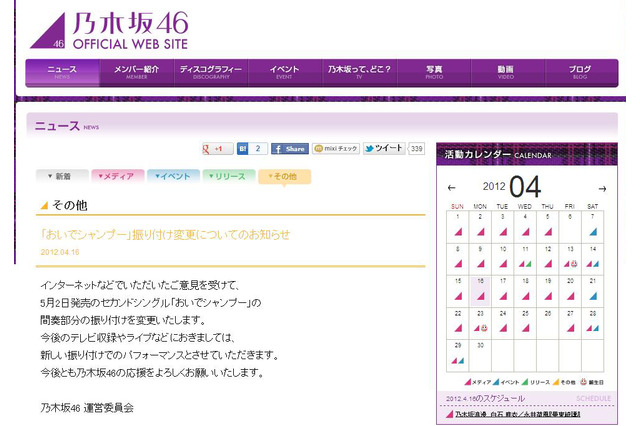Click the media marker on April 10
The width and height of the screenshot is (640, 426).
coord(503,264)
